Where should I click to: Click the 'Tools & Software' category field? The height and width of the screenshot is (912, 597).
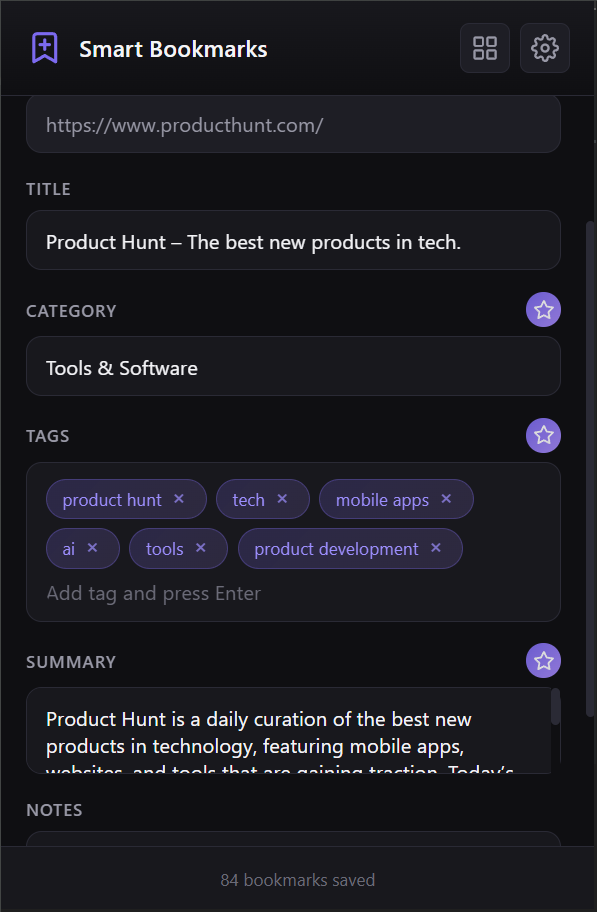(x=293, y=367)
